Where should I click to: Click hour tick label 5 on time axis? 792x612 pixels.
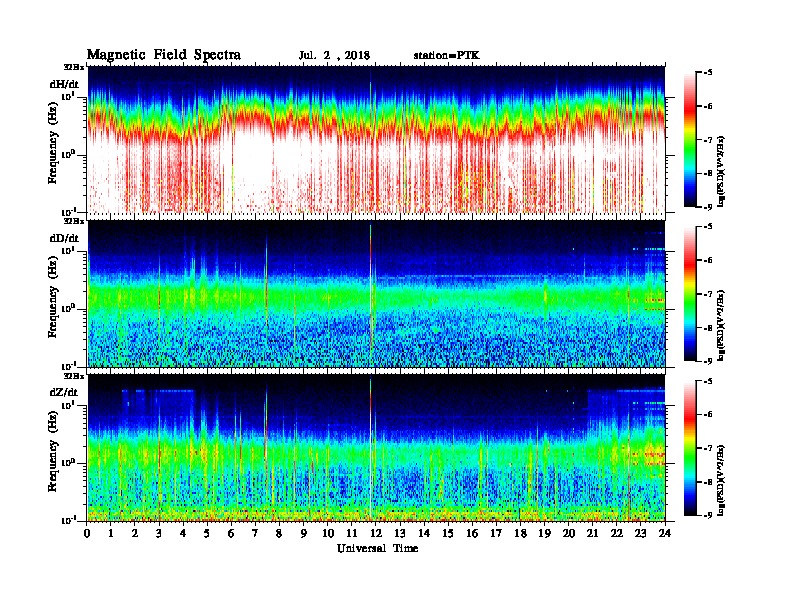coord(208,533)
